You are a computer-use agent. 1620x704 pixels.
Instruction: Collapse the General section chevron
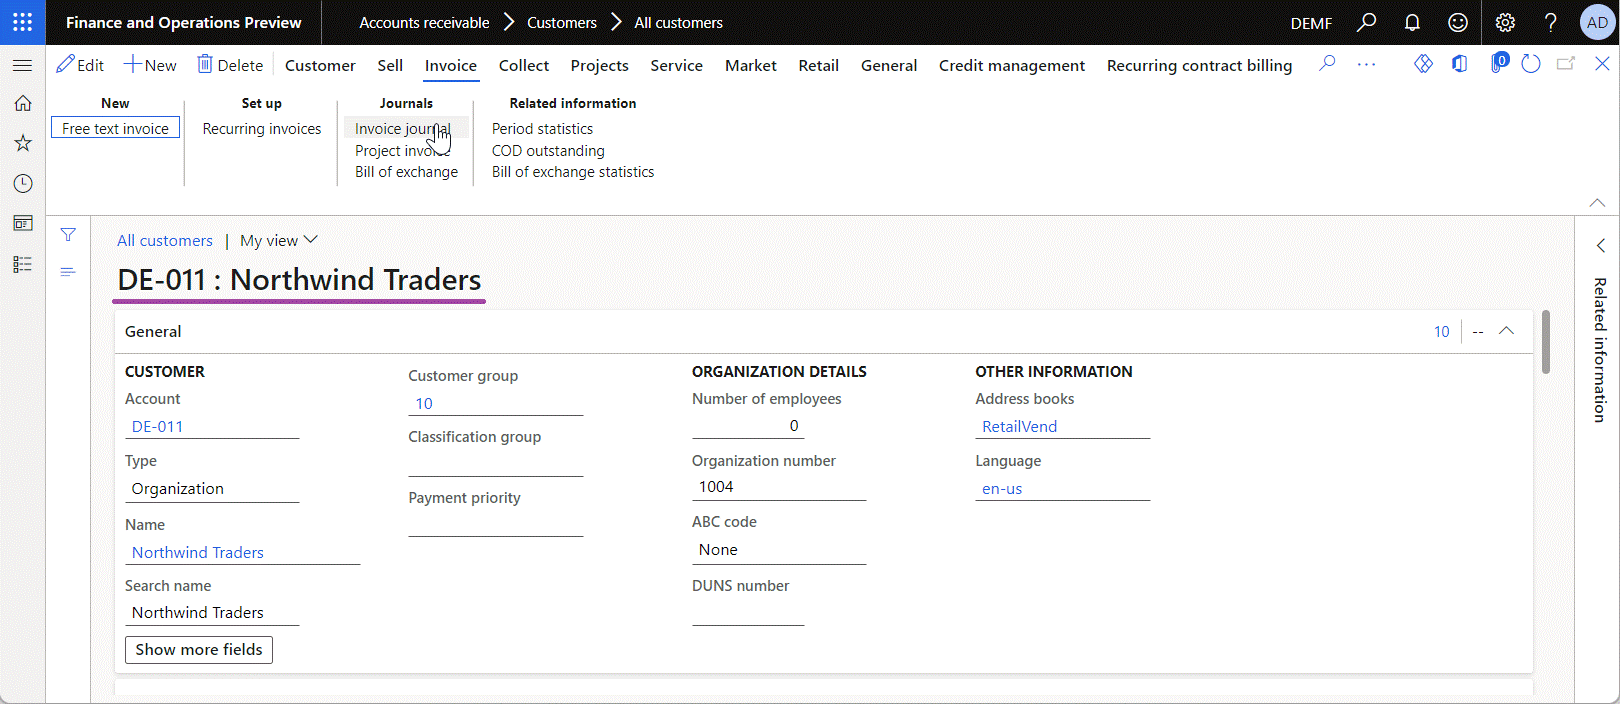click(x=1506, y=331)
